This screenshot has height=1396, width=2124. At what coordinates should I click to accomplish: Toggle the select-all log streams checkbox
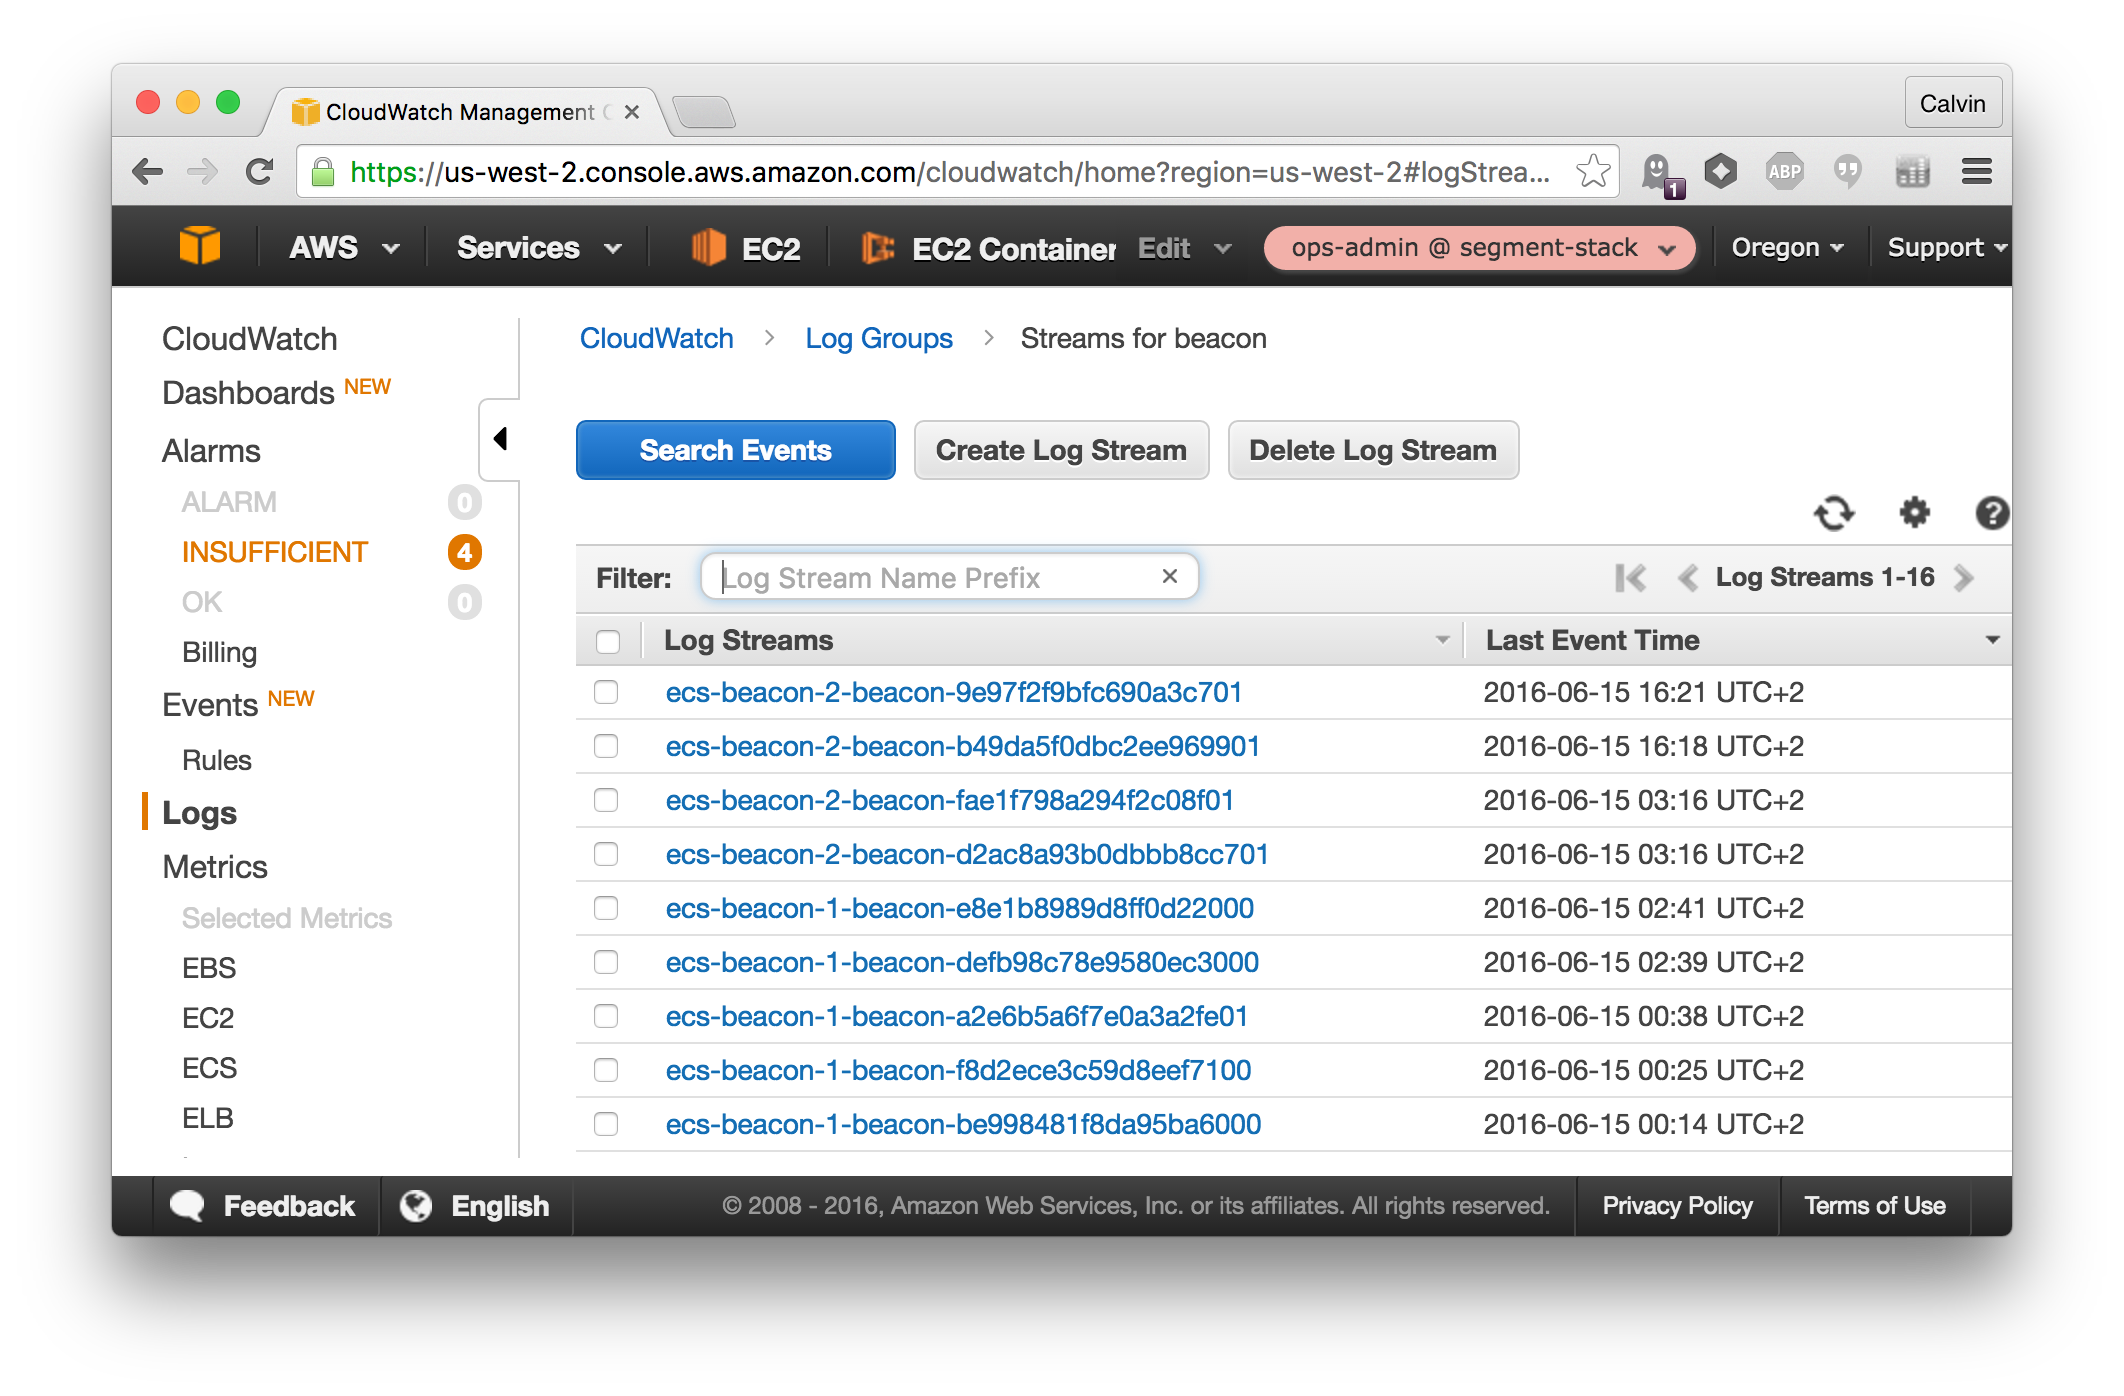point(608,641)
